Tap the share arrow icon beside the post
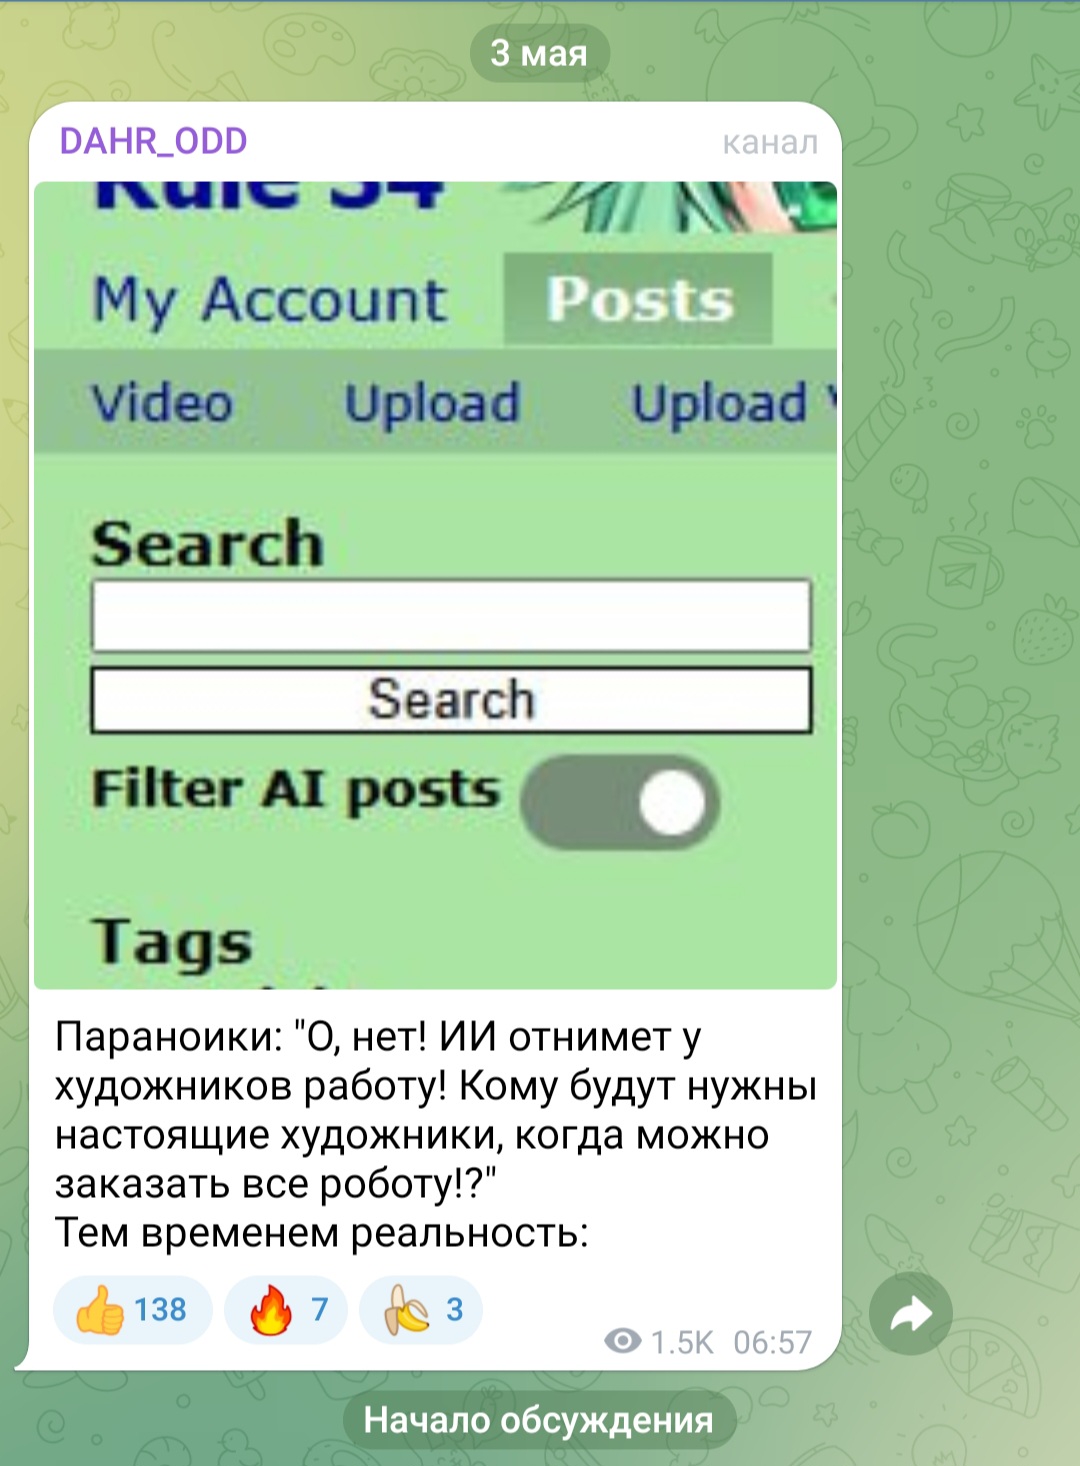Image resolution: width=1080 pixels, height=1466 pixels. (910, 1314)
